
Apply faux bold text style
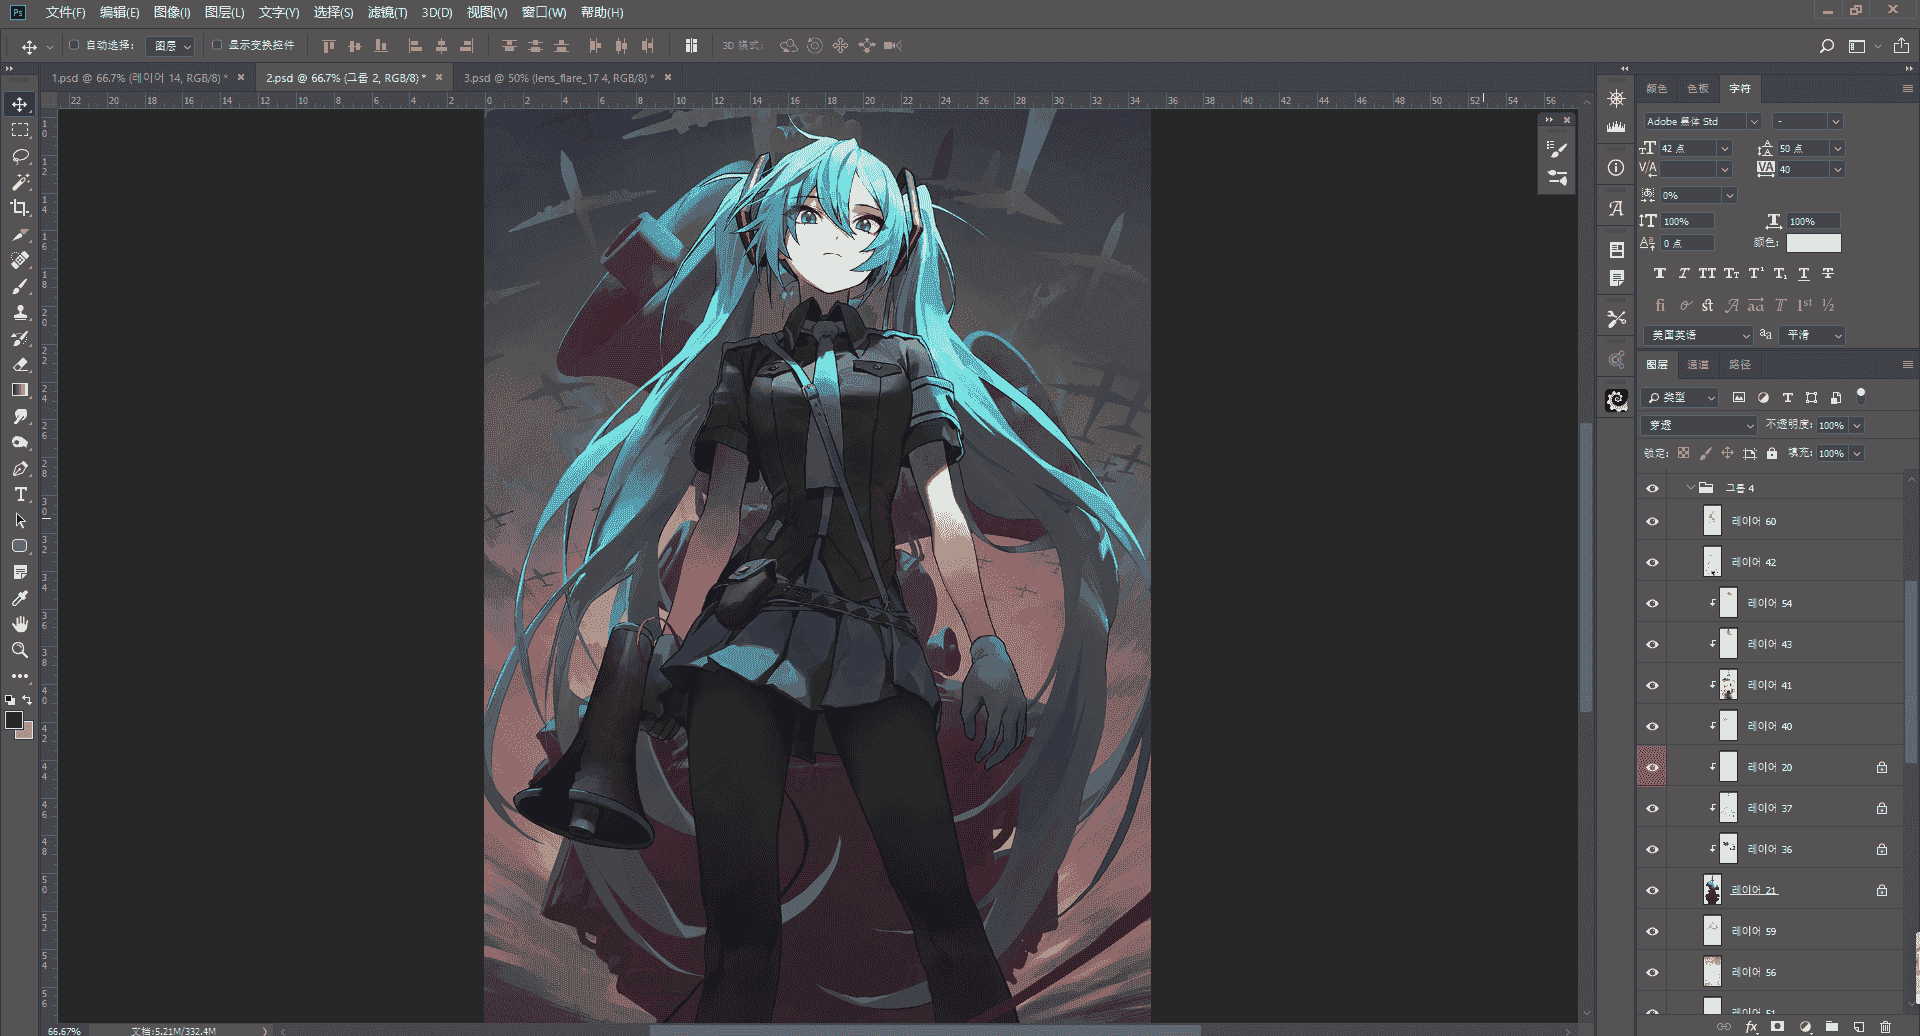point(1659,273)
